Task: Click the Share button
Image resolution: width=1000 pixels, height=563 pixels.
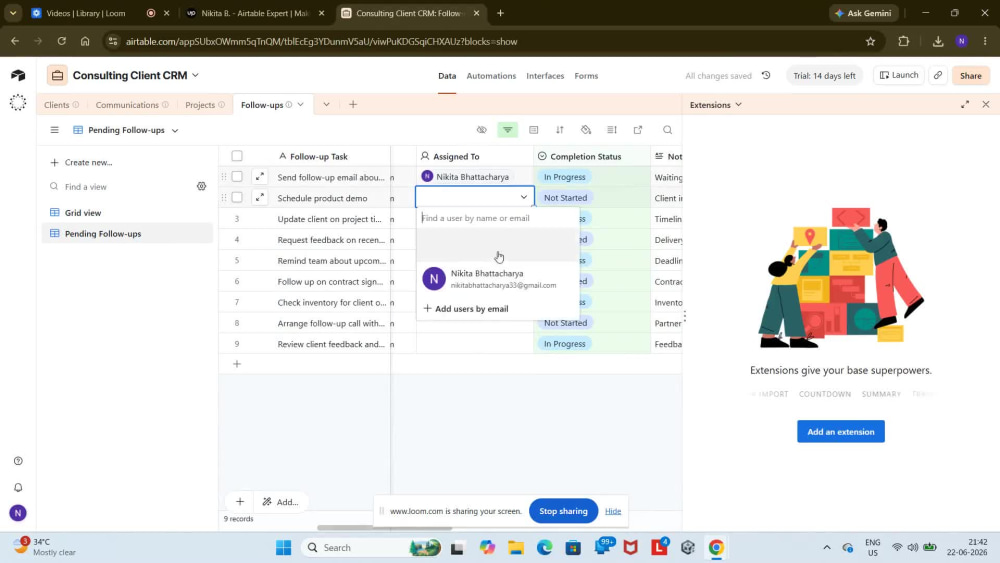Action: tap(971, 75)
